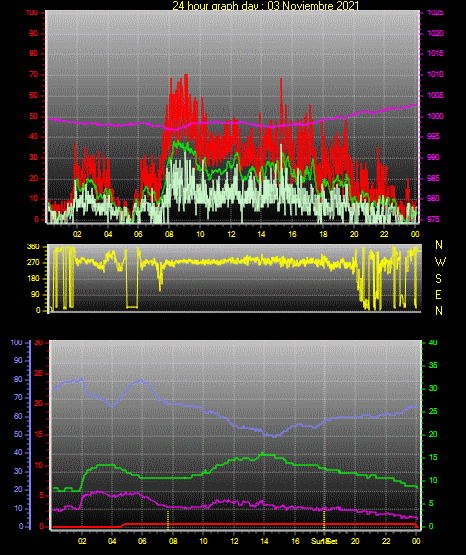Screen dimensions: 466x555
Task: Click green temperature axis label 25
Action: (x=433, y=412)
